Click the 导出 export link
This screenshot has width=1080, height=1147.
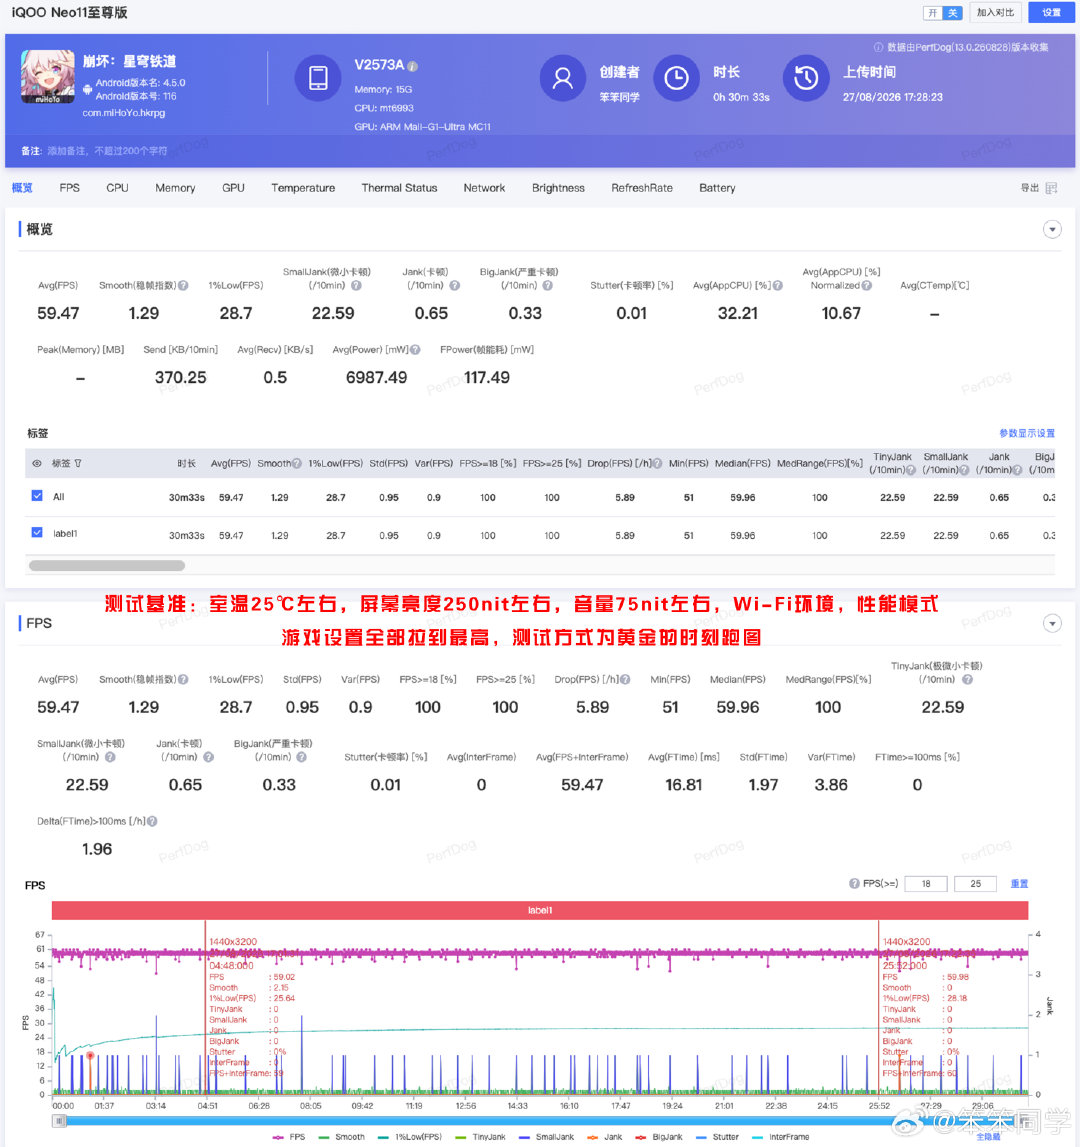[x=1030, y=188]
